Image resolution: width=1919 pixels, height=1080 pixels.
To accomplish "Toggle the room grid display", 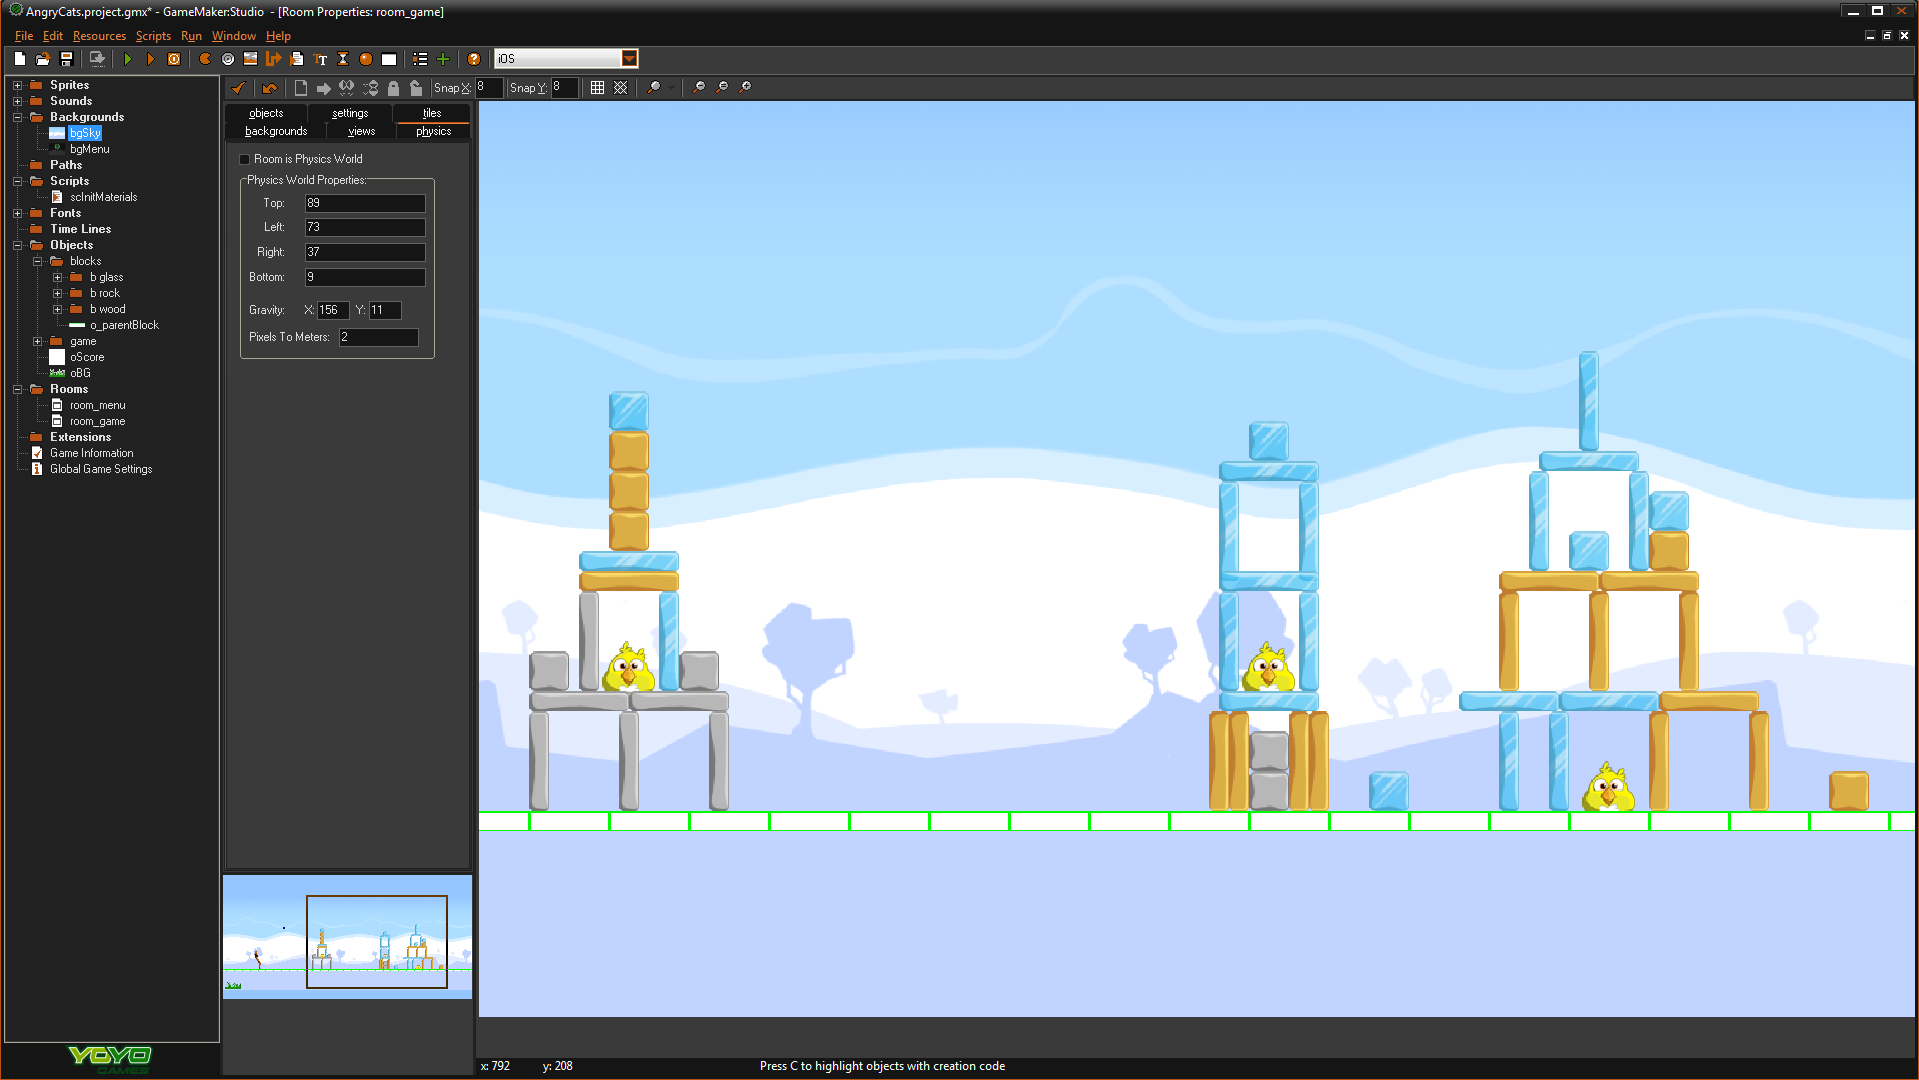I will pyautogui.click(x=597, y=87).
